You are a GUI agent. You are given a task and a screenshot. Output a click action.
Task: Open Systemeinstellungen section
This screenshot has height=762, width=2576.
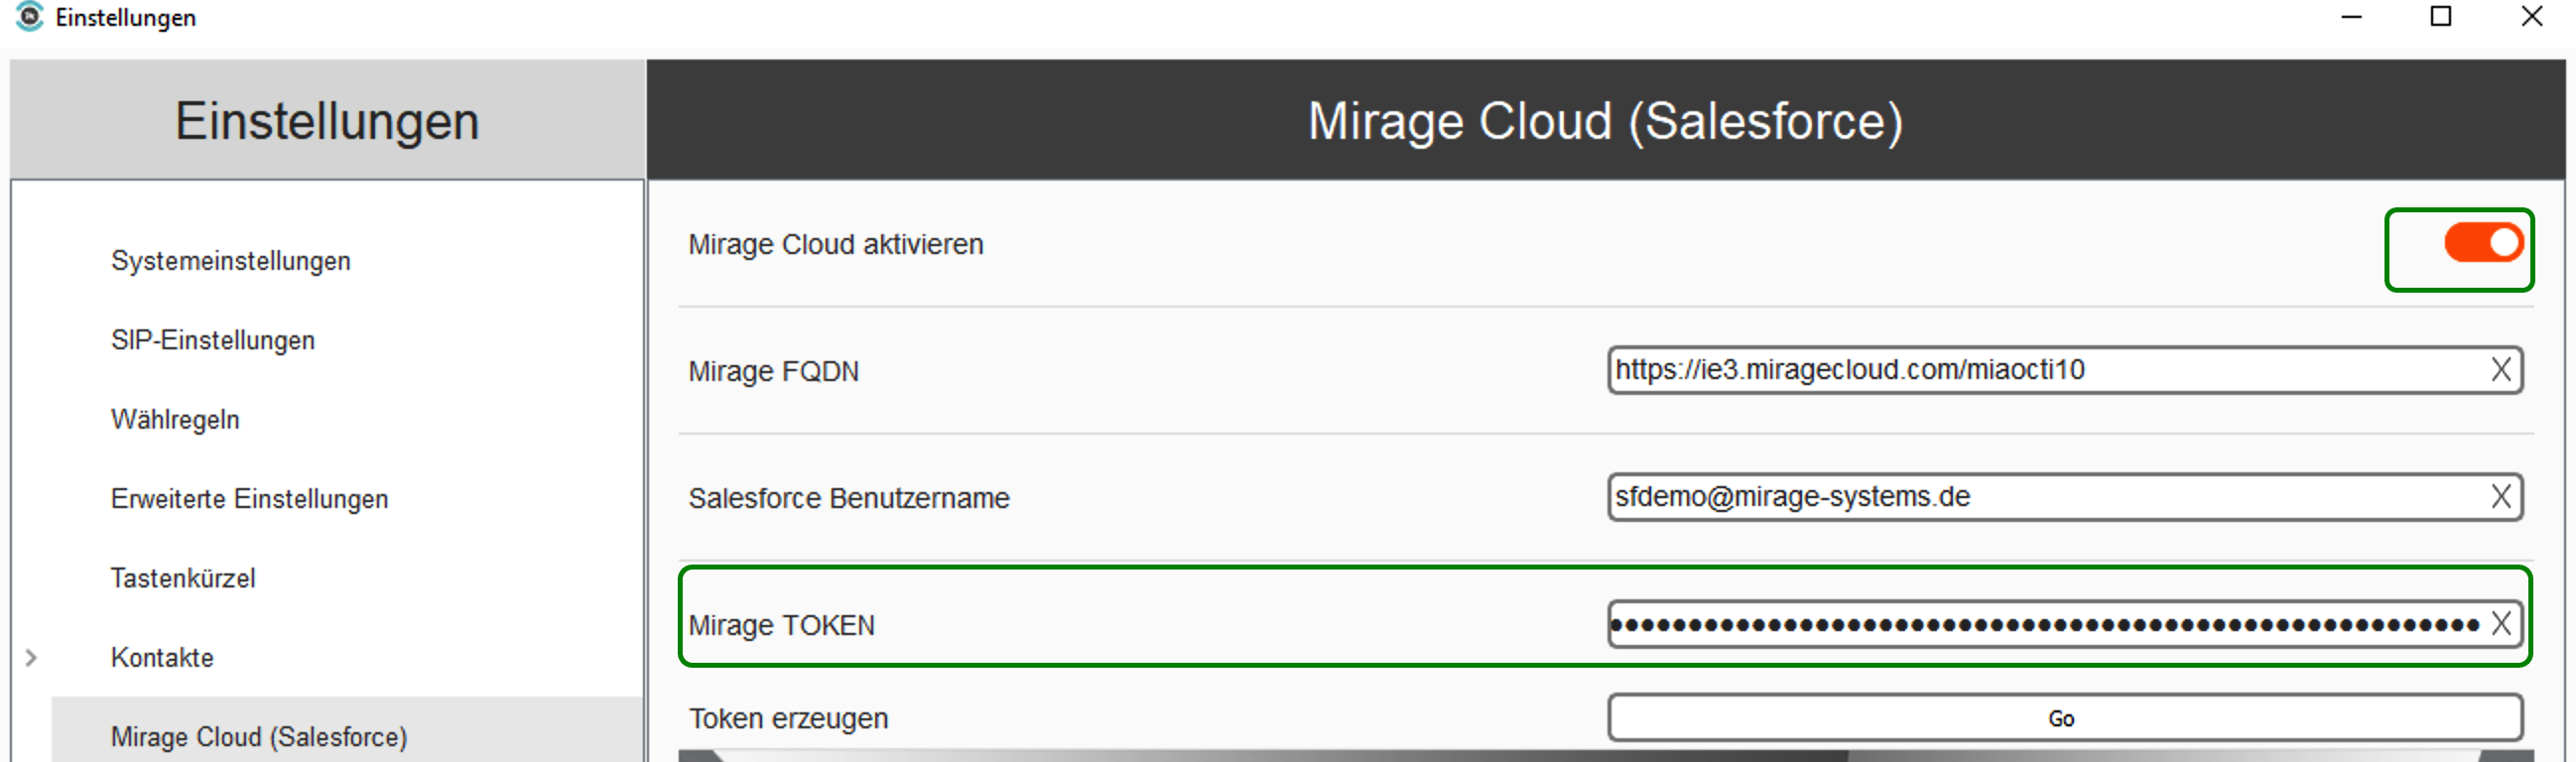(231, 261)
